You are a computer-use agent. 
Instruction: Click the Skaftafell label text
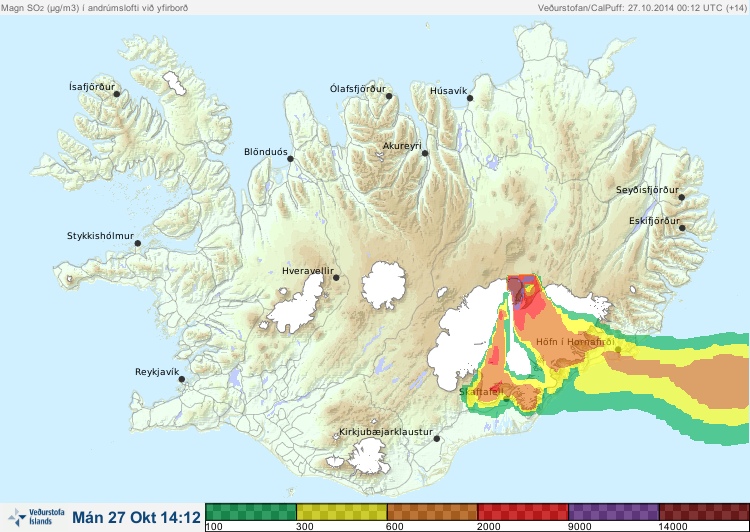click(481, 392)
